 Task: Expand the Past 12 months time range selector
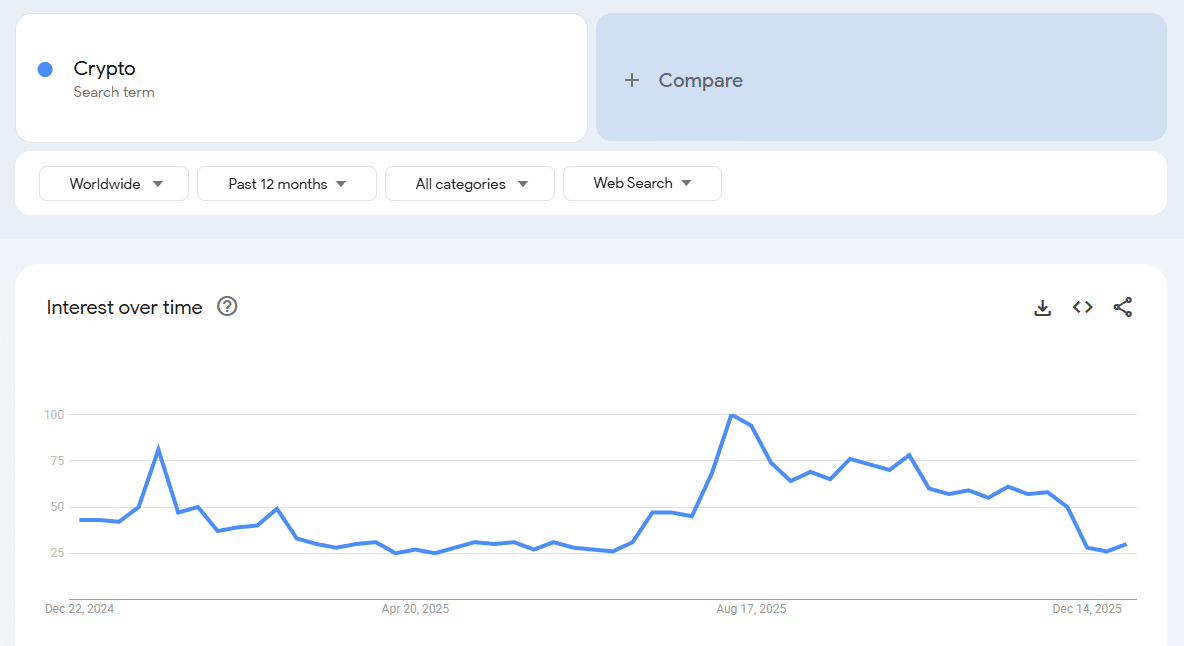tap(286, 183)
